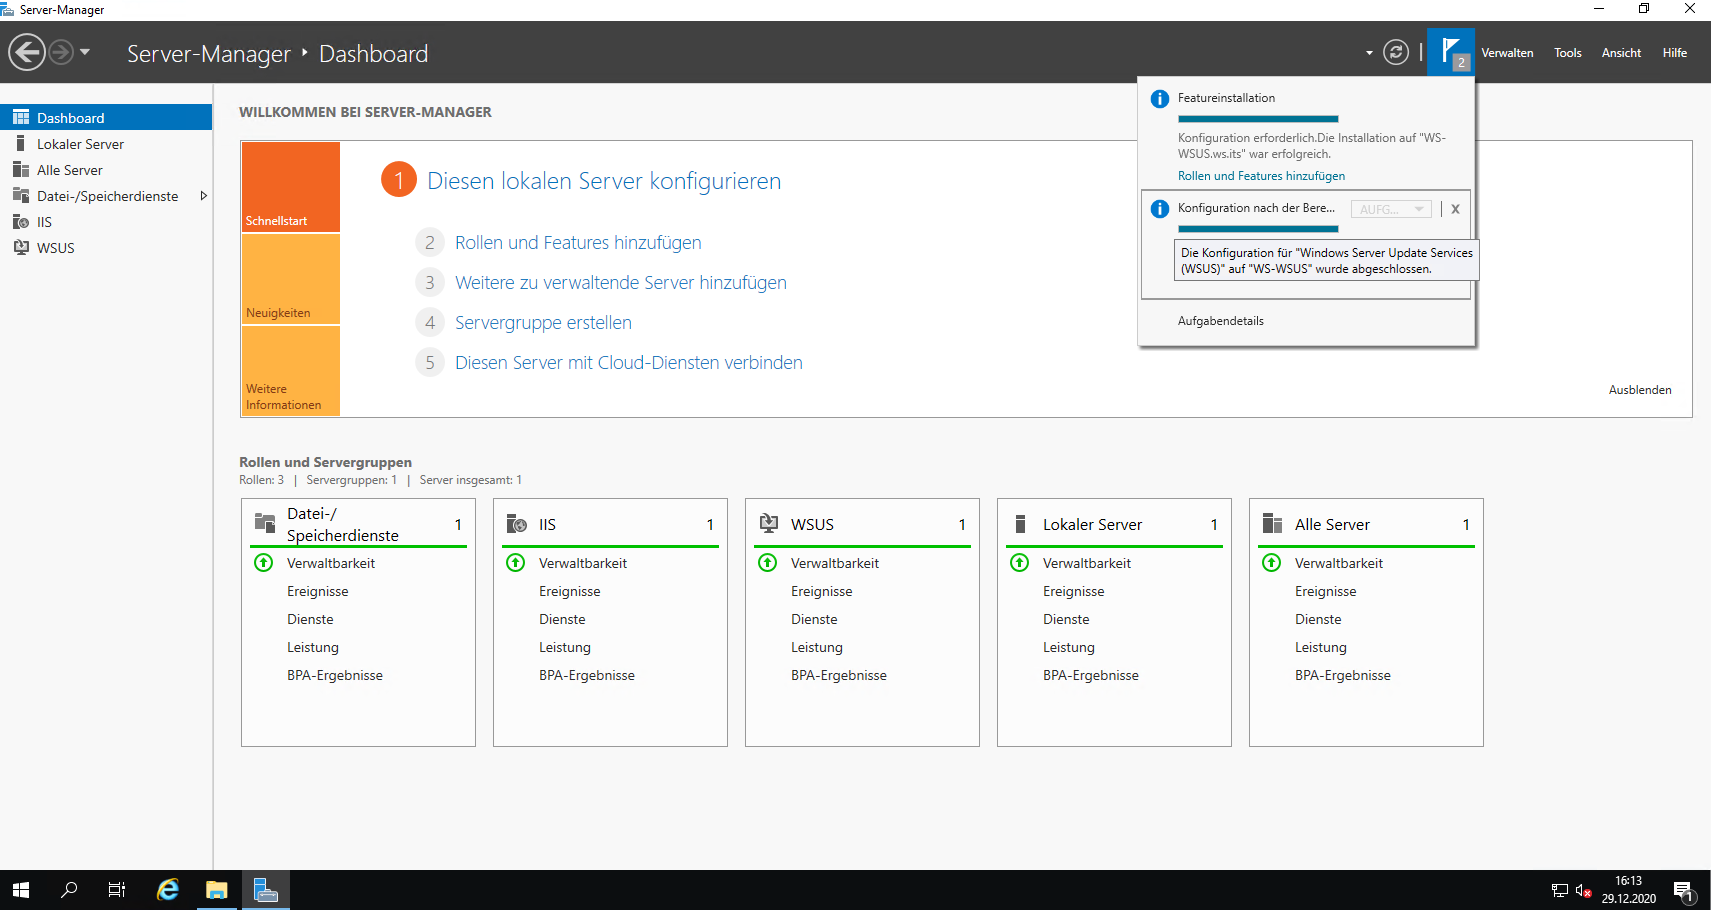Click the Featureinstallation info icon
Viewport: 1711px width, 910px height.
[x=1160, y=99]
